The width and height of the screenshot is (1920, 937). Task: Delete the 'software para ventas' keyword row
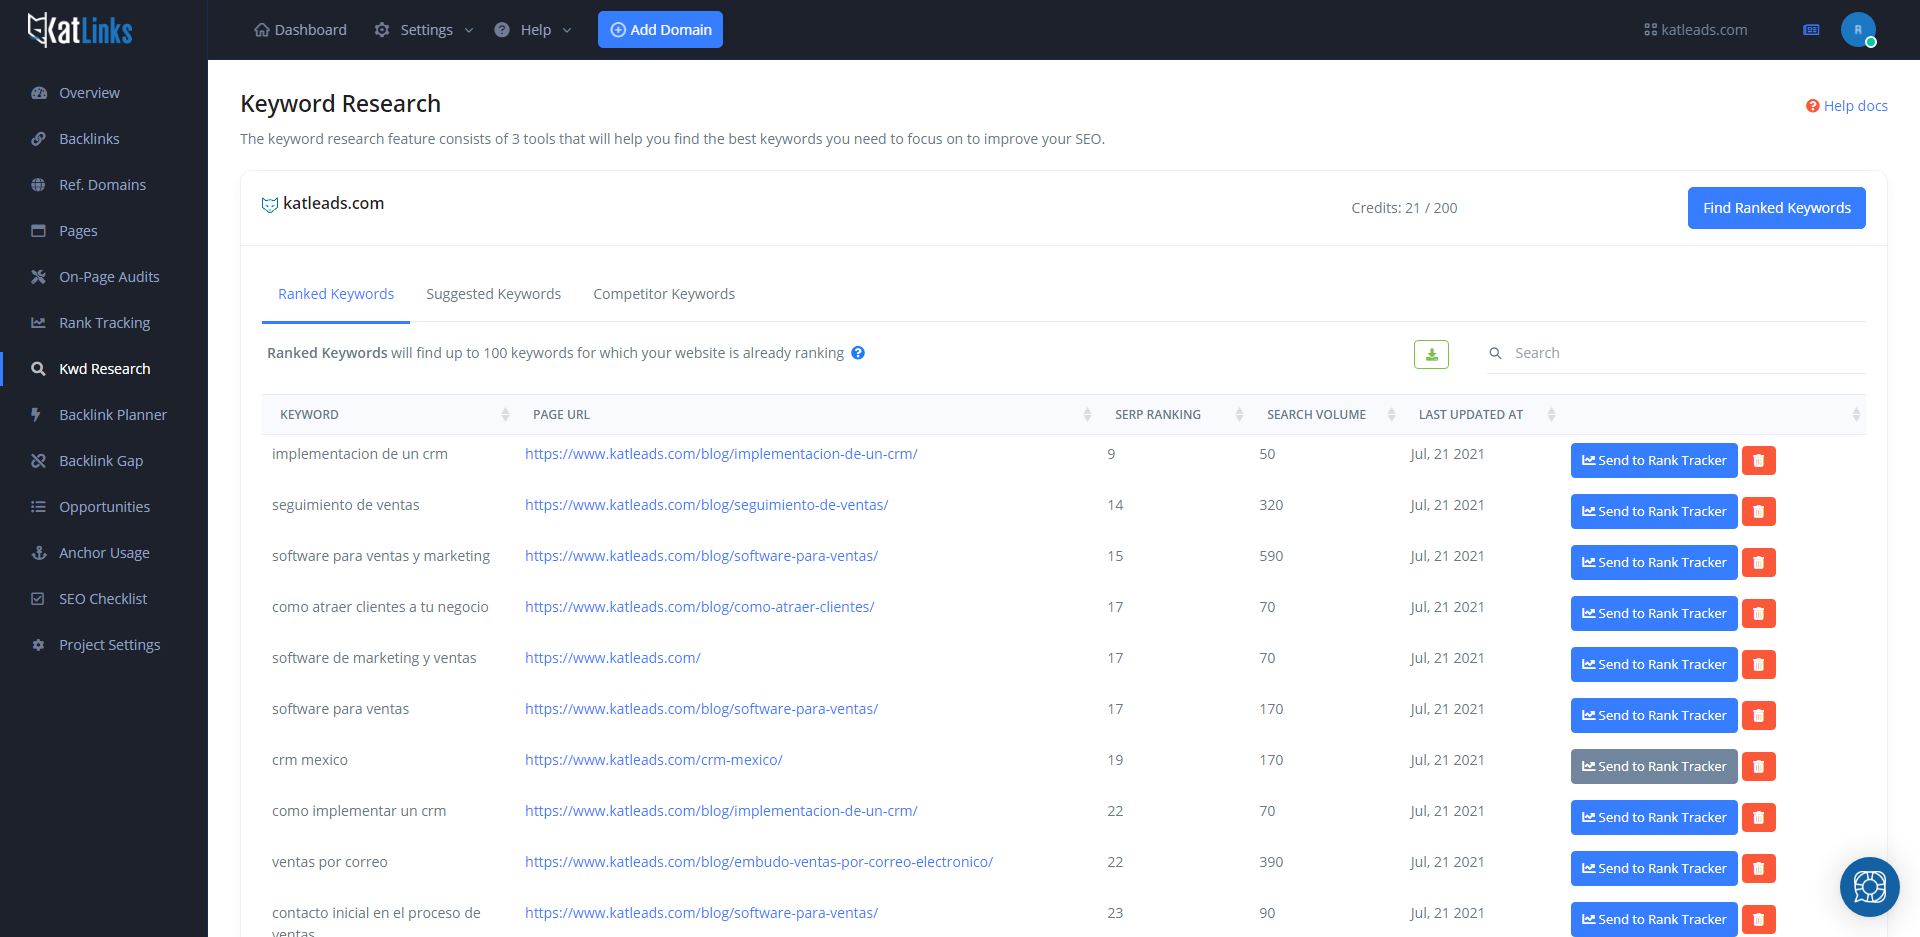[x=1758, y=716]
